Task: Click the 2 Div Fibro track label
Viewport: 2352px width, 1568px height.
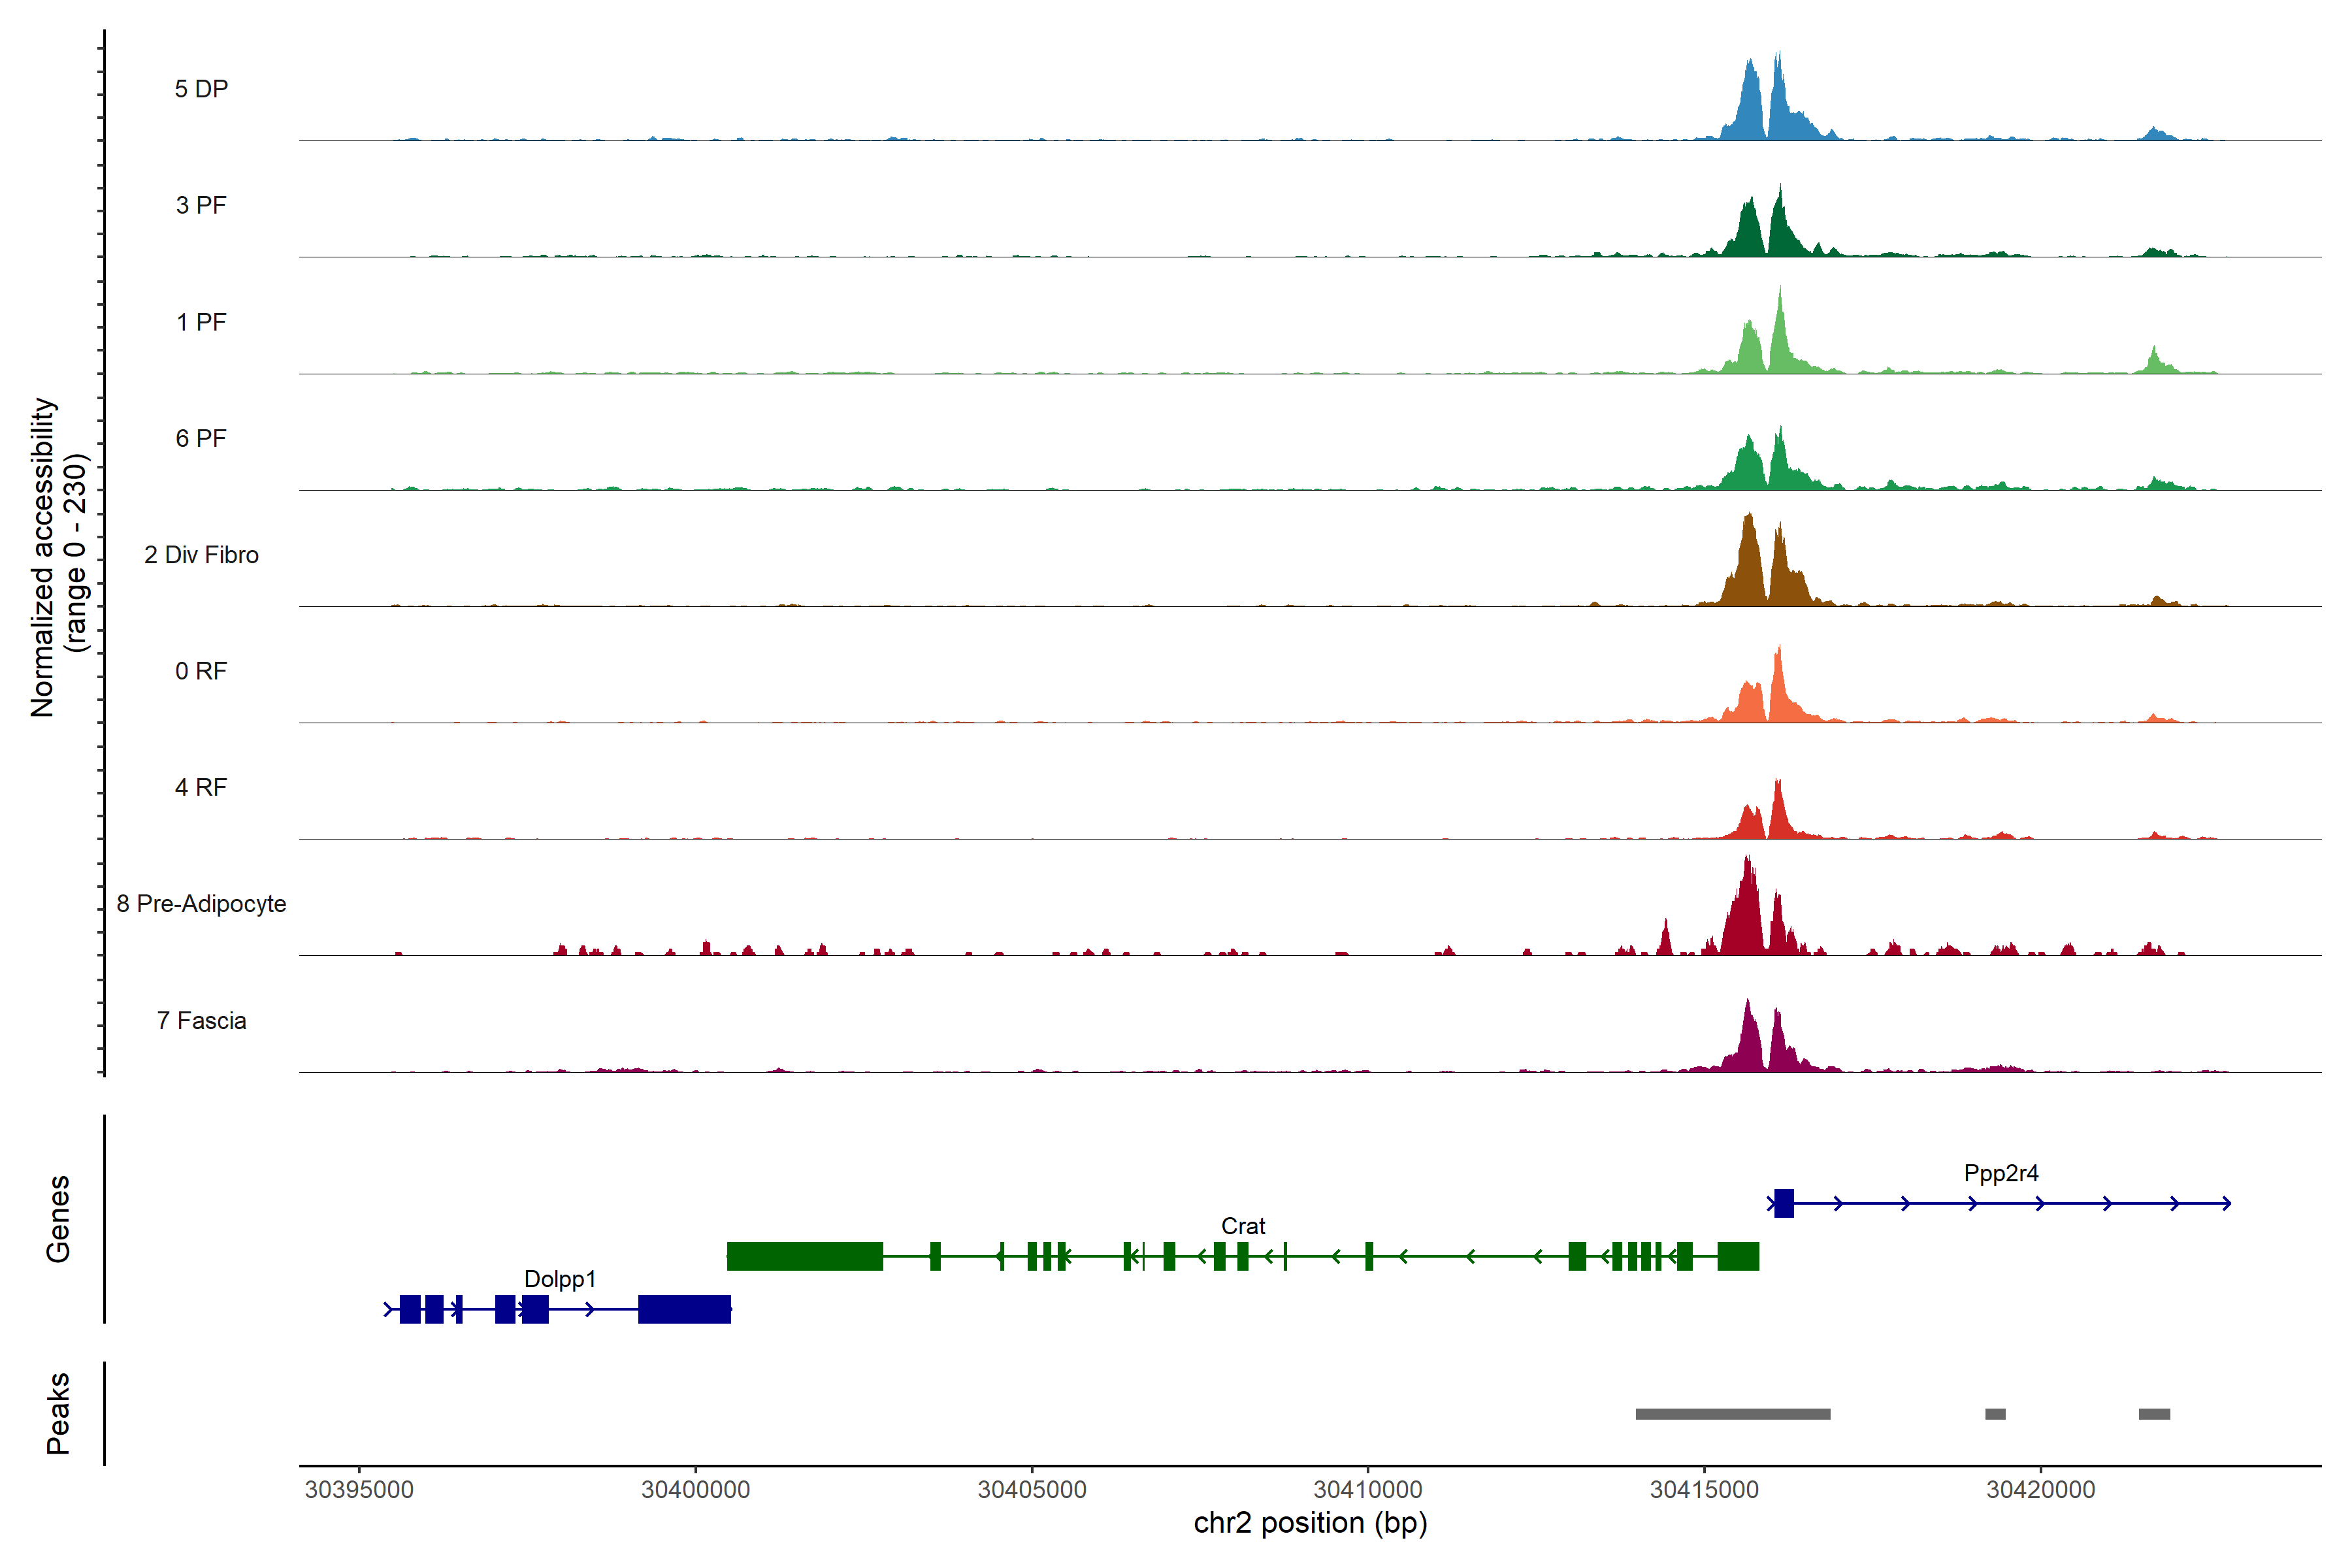Action: coord(201,555)
